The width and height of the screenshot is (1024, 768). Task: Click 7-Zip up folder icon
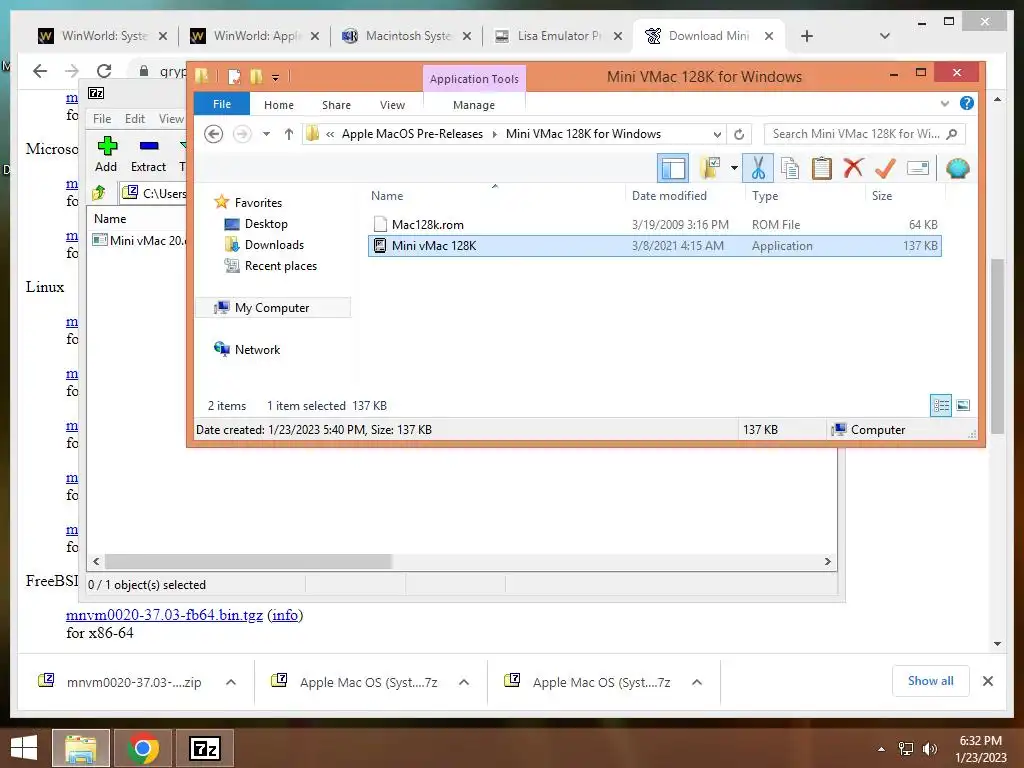pyautogui.click(x=99, y=193)
